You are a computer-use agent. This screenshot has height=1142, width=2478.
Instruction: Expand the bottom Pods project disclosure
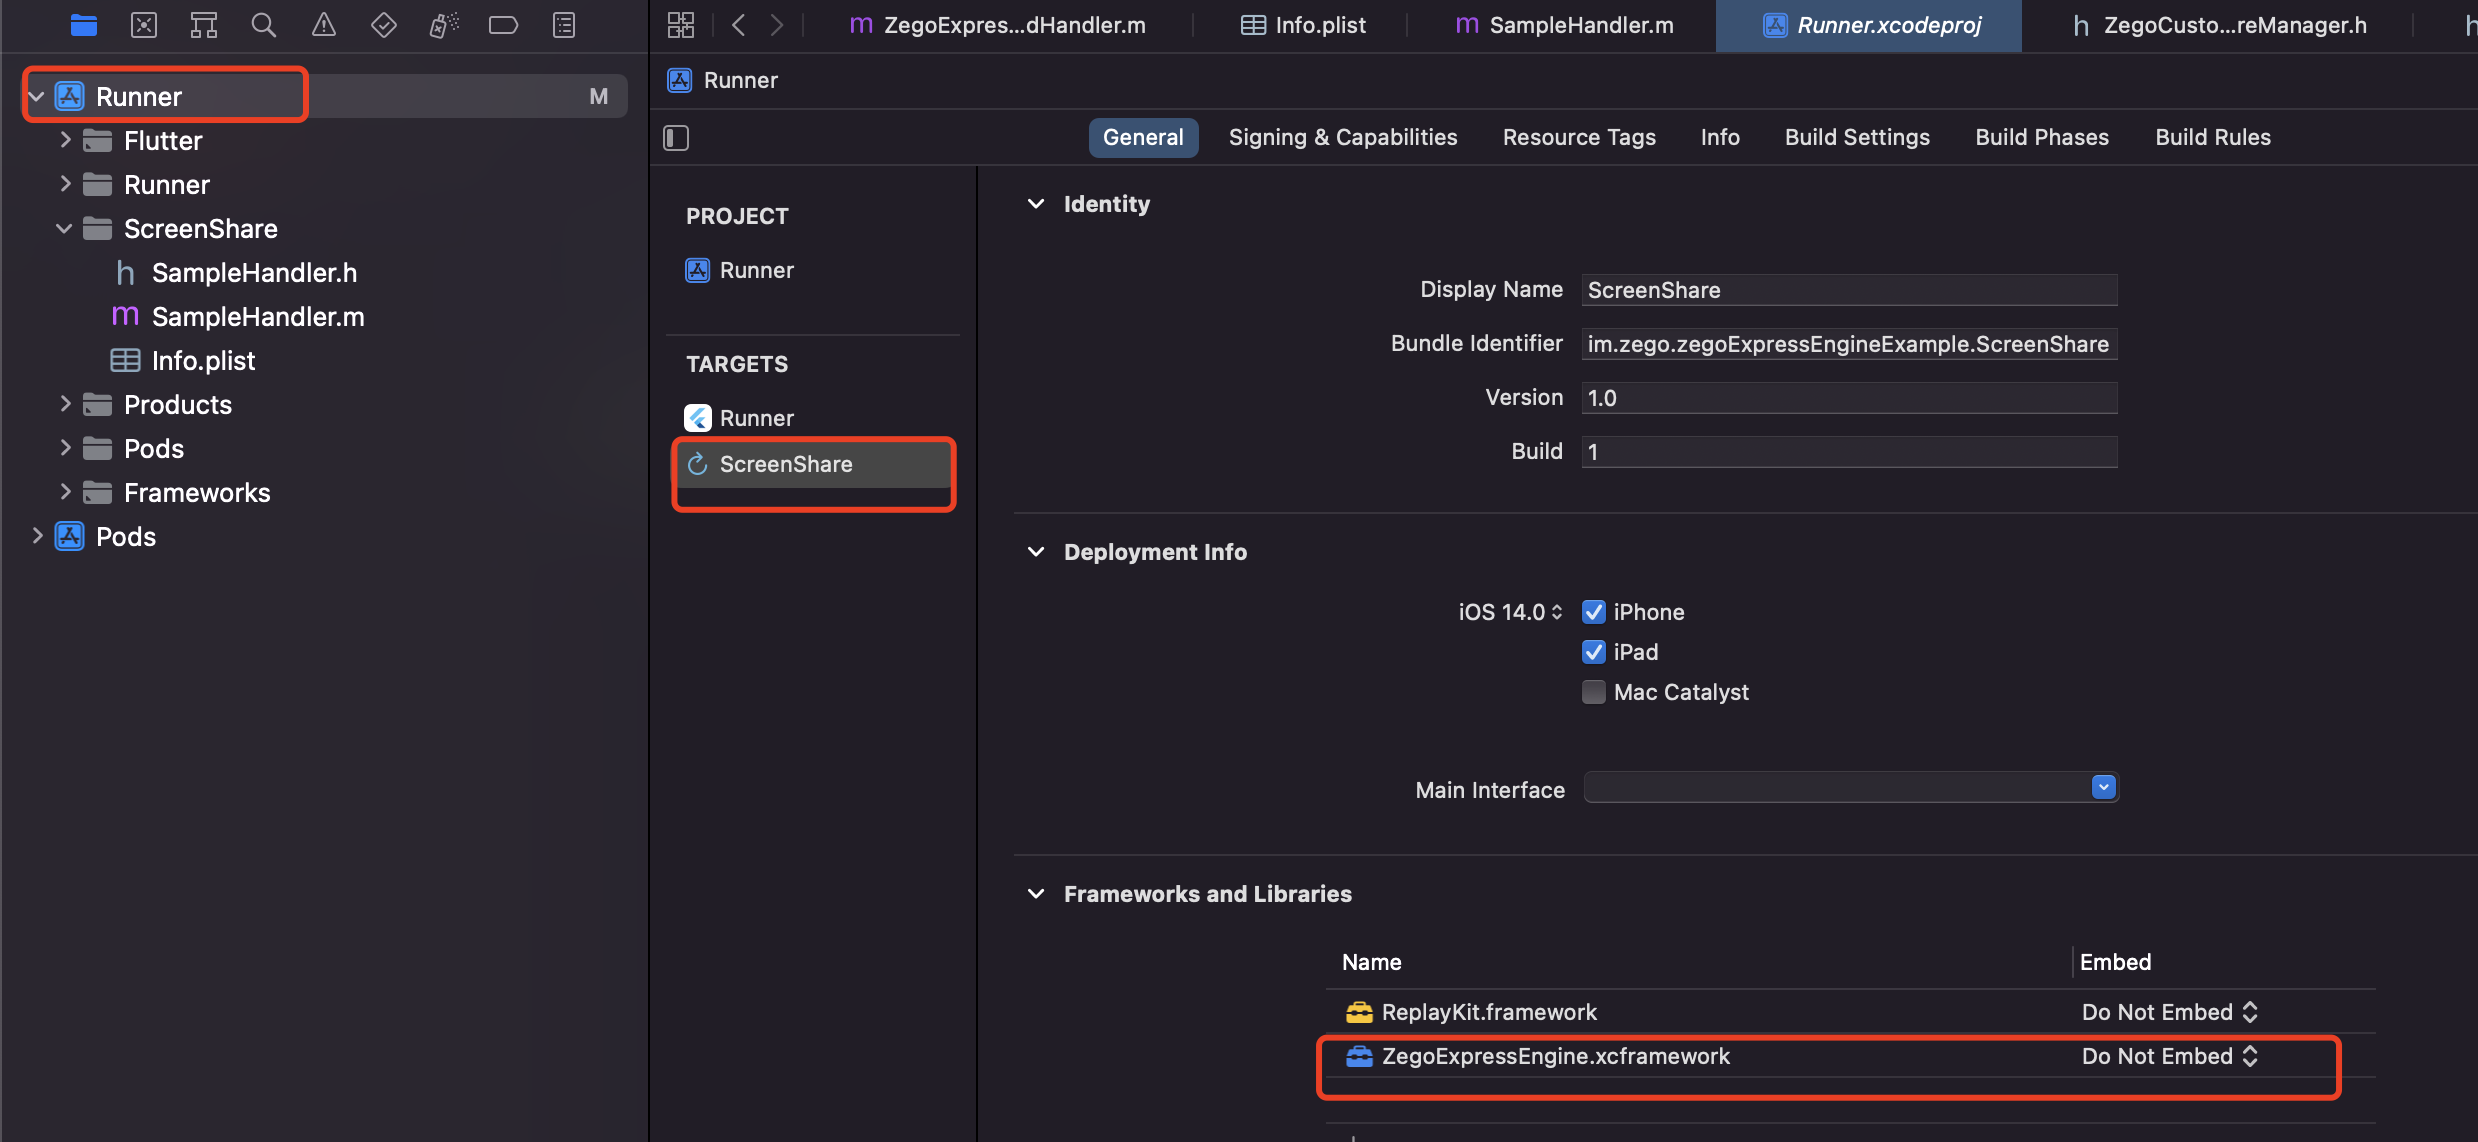click(37, 536)
